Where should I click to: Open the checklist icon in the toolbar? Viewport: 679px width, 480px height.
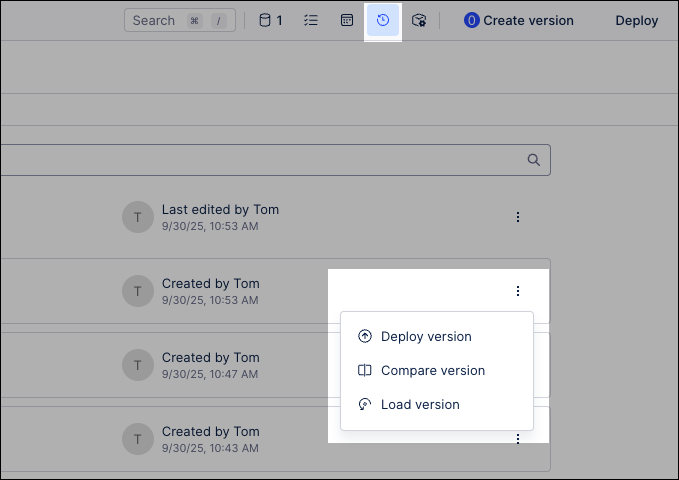(x=311, y=20)
